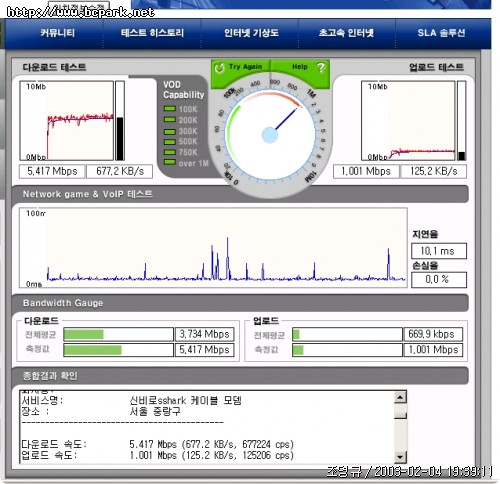Click the 5.417 Mbps download result field
This screenshot has height=484, width=500.
tap(52, 171)
